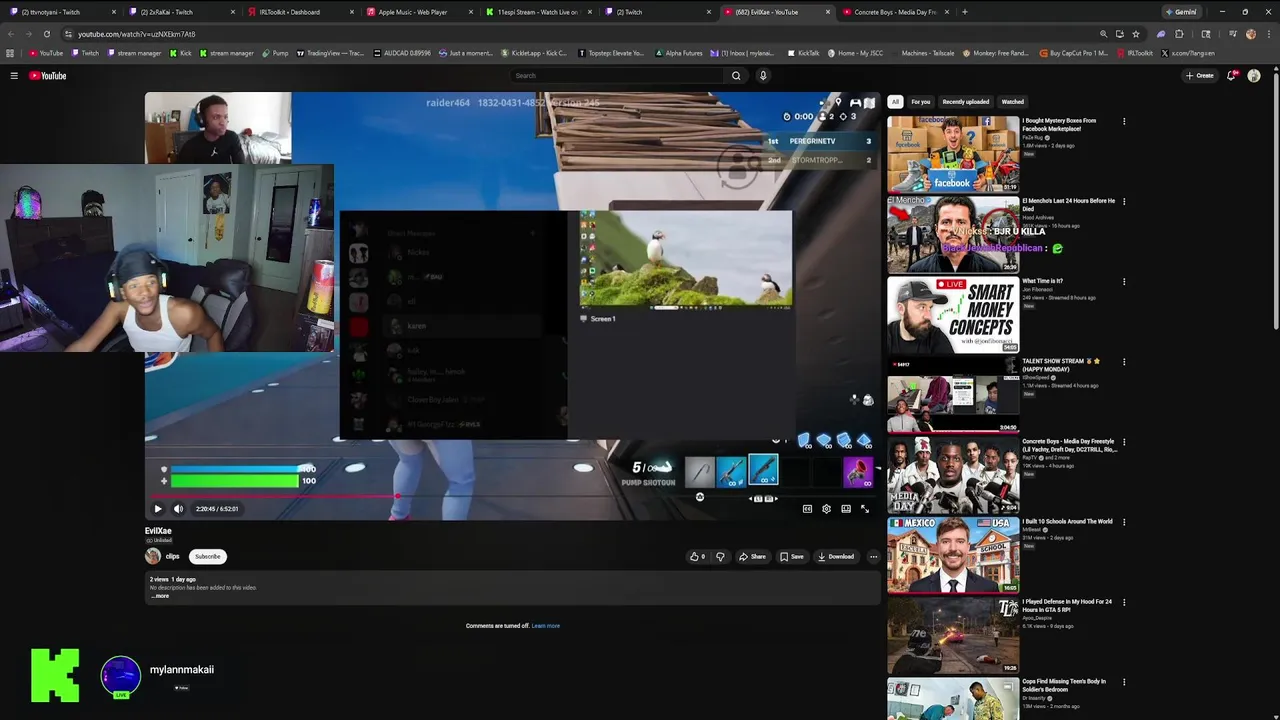Open the Create button menu

[1200, 76]
